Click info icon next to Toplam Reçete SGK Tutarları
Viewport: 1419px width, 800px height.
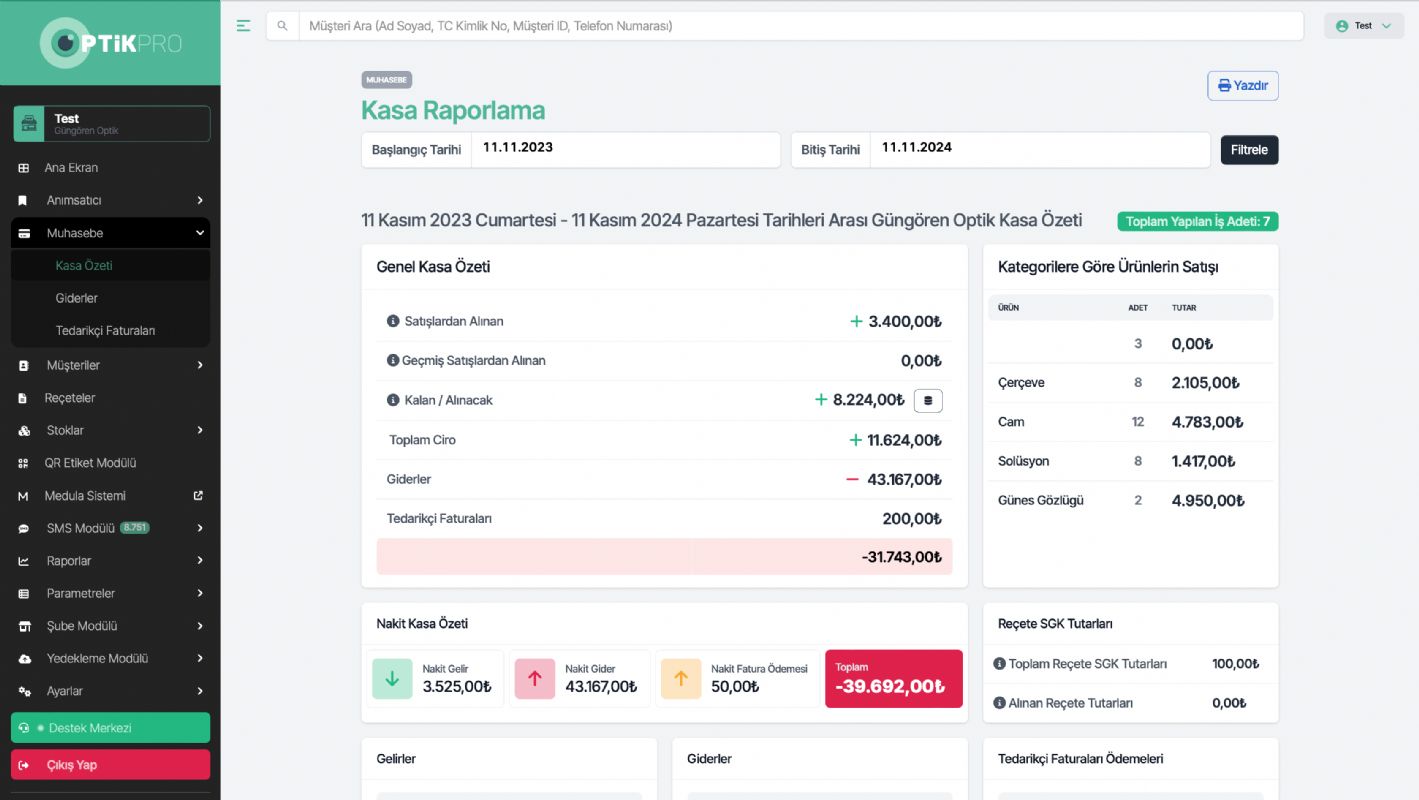[999, 664]
